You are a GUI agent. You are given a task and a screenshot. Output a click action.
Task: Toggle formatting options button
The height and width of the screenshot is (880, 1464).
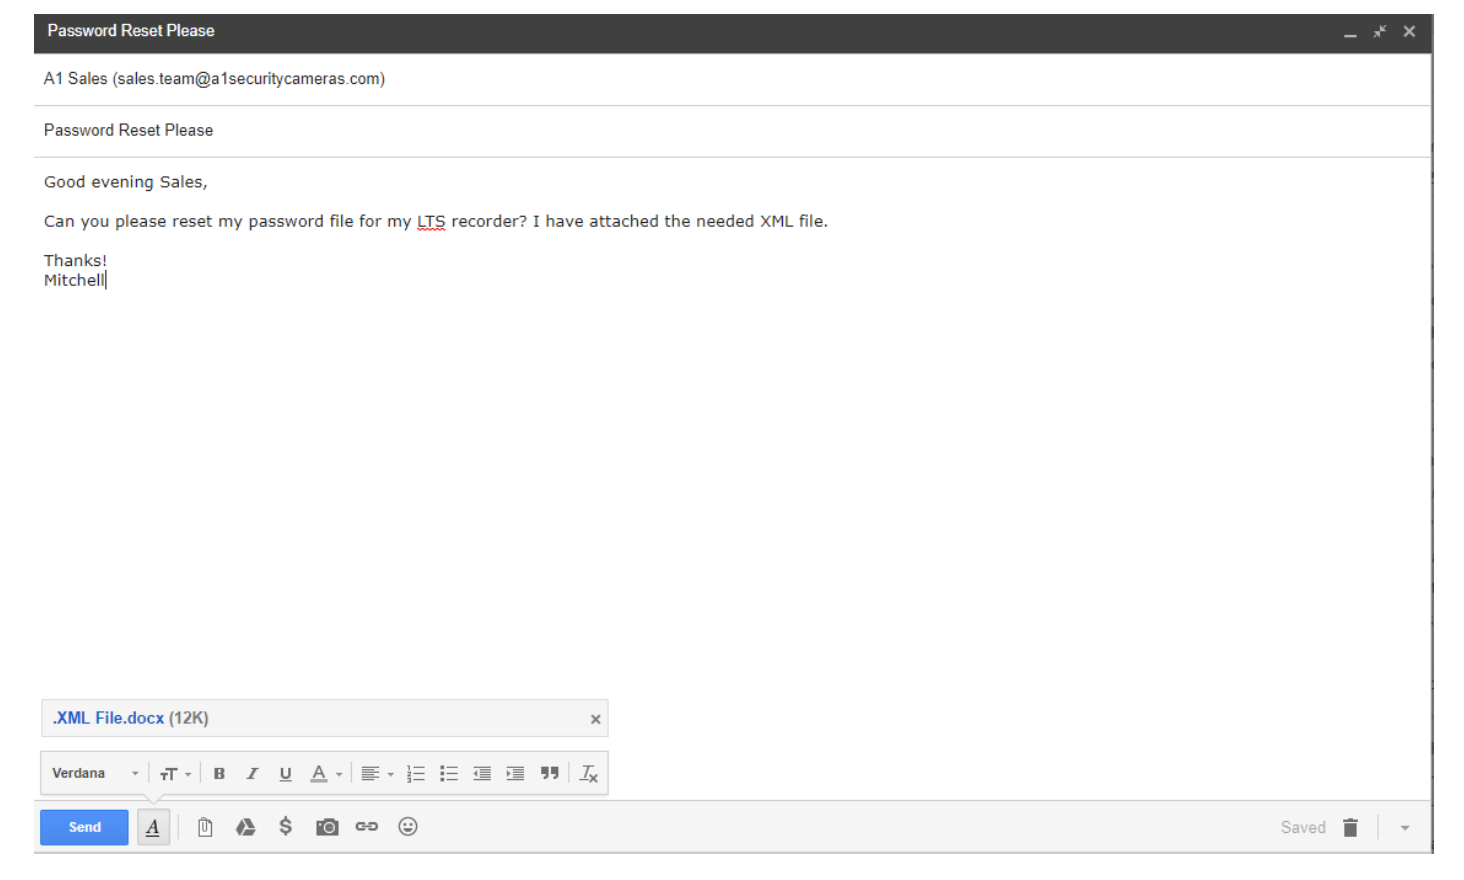point(153,827)
